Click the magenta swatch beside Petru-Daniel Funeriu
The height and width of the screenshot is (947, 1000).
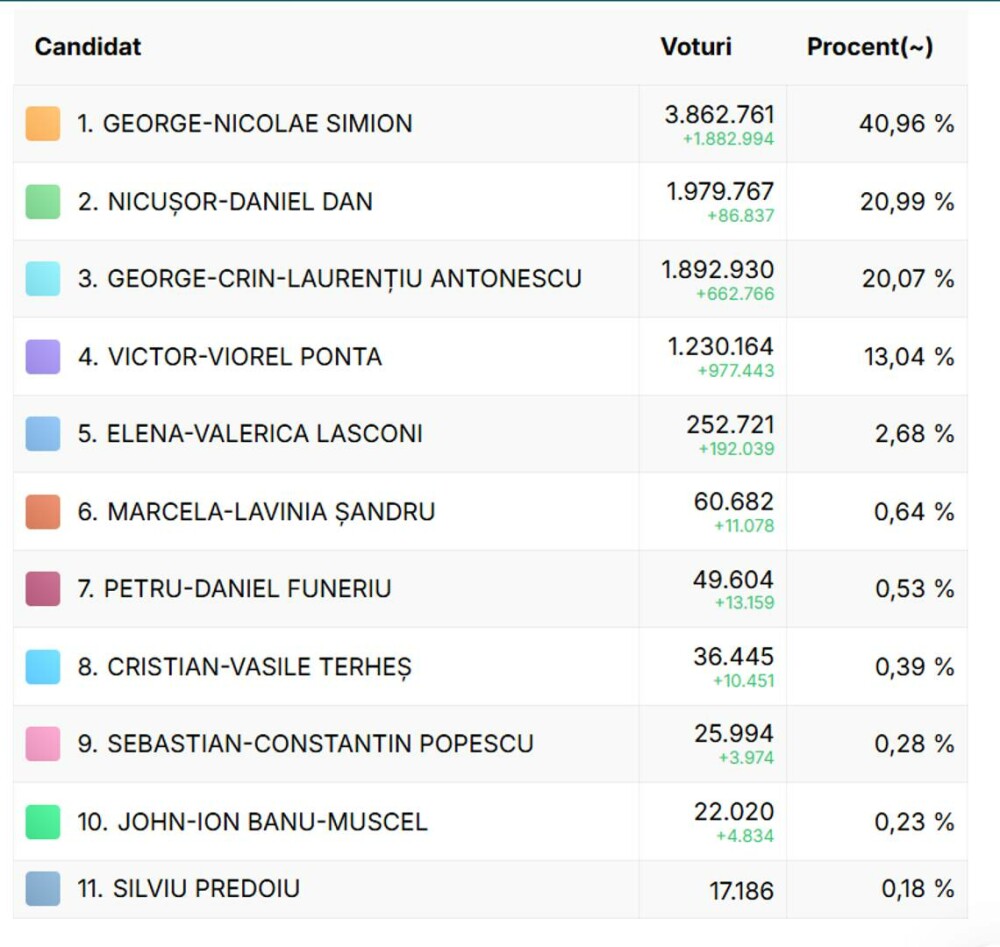pos(43,589)
